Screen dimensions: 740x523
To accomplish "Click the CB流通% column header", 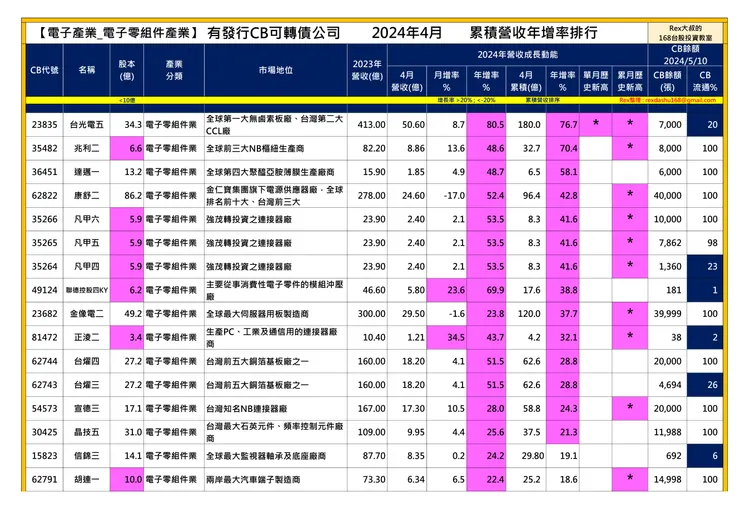I will click(705, 81).
